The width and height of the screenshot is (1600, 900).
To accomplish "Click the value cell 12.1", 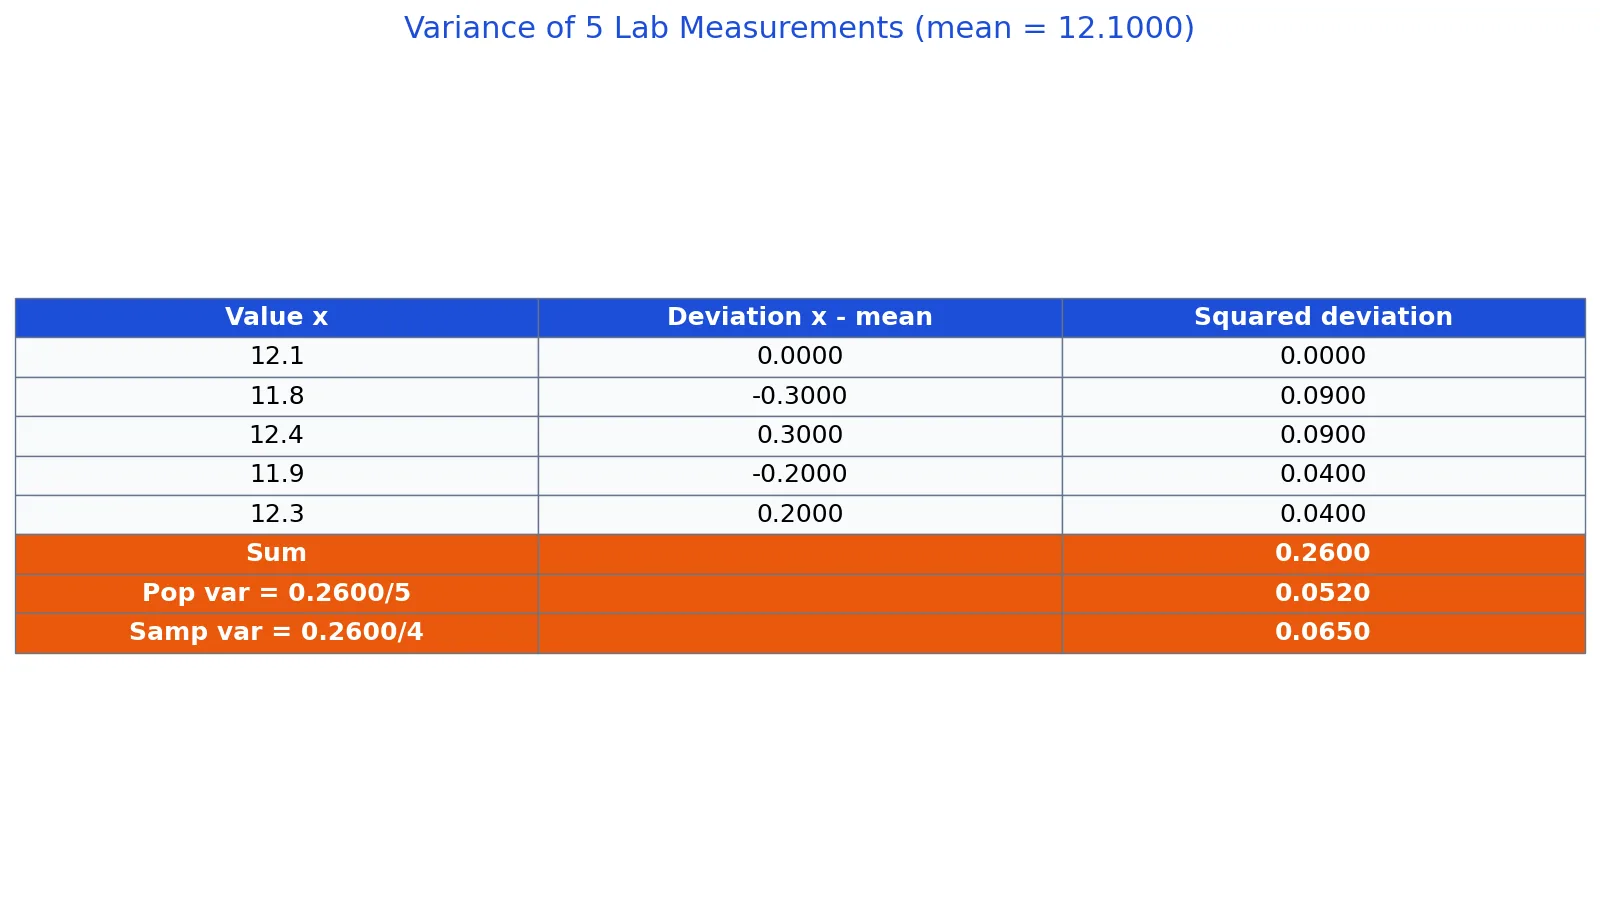I will (277, 357).
